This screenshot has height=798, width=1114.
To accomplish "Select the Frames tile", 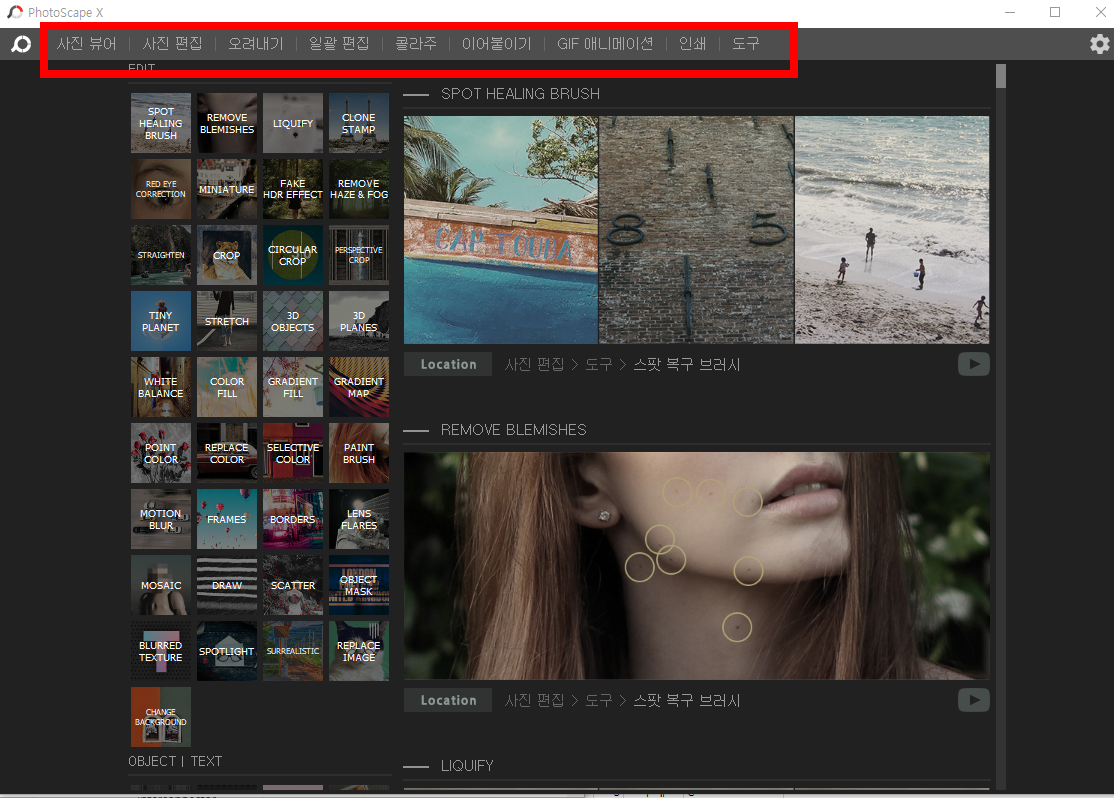I will click(227, 519).
